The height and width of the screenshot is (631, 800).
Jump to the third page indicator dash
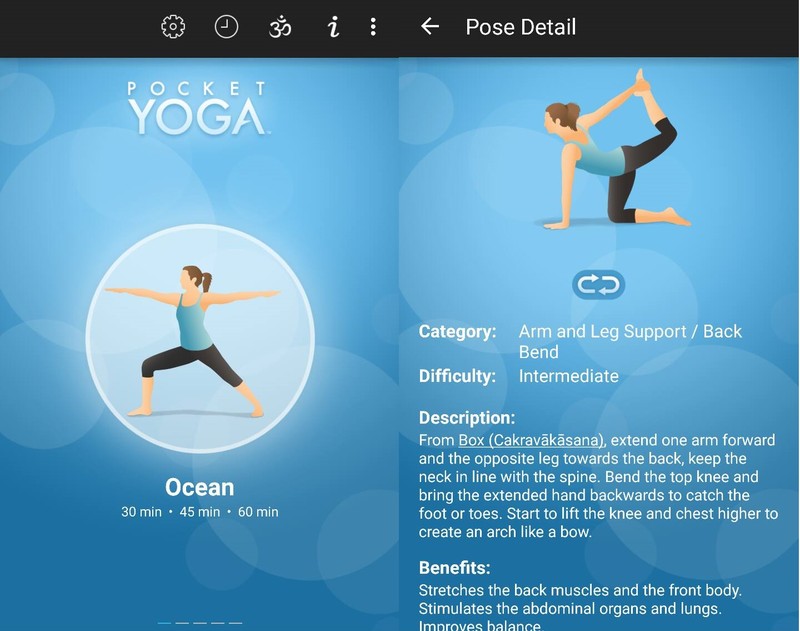200,623
